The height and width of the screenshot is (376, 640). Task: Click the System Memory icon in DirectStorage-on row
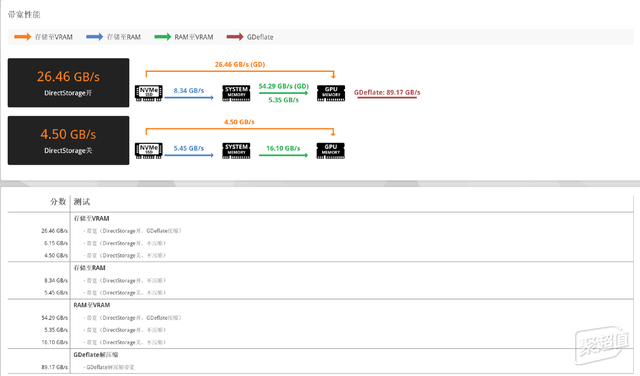click(236, 93)
